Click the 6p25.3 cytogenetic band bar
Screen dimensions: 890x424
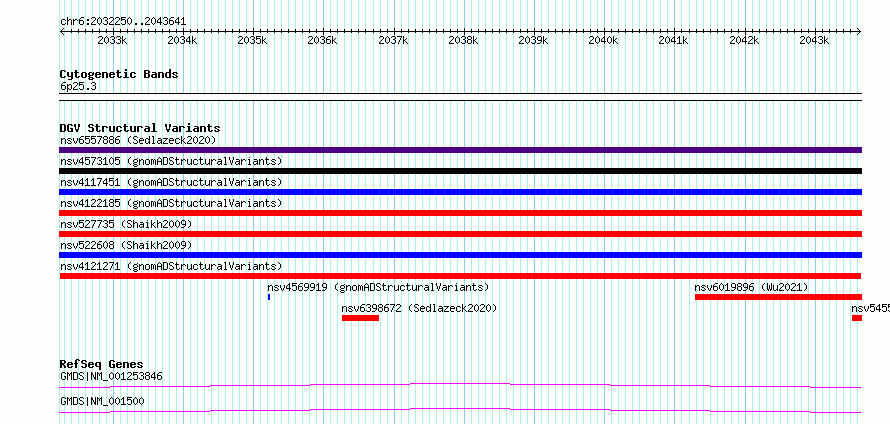460,97
